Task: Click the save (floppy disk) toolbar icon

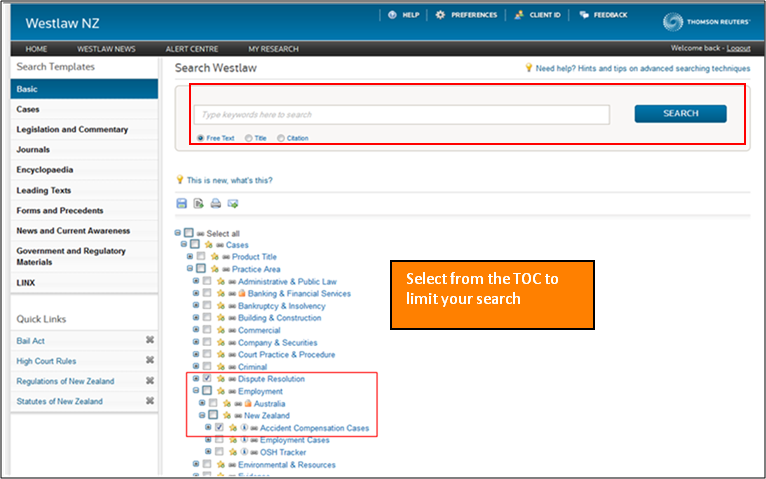Action: pos(181,204)
